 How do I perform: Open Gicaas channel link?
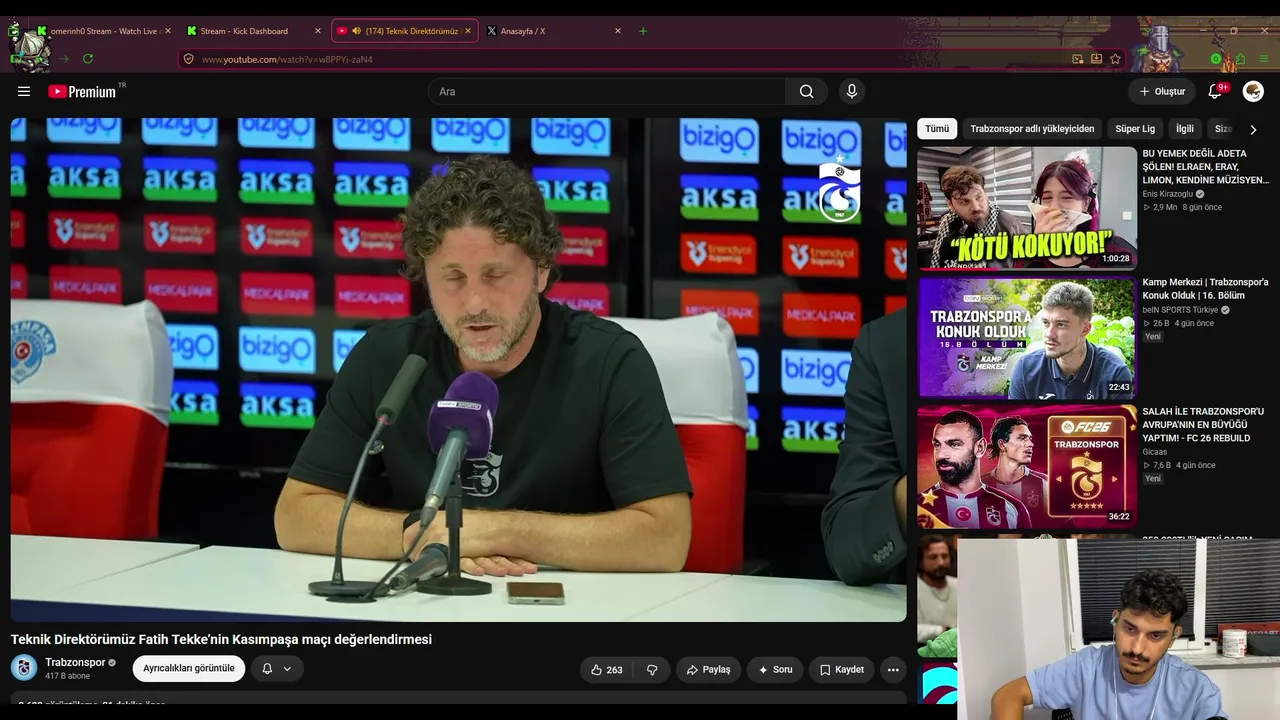click(x=1155, y=452)
